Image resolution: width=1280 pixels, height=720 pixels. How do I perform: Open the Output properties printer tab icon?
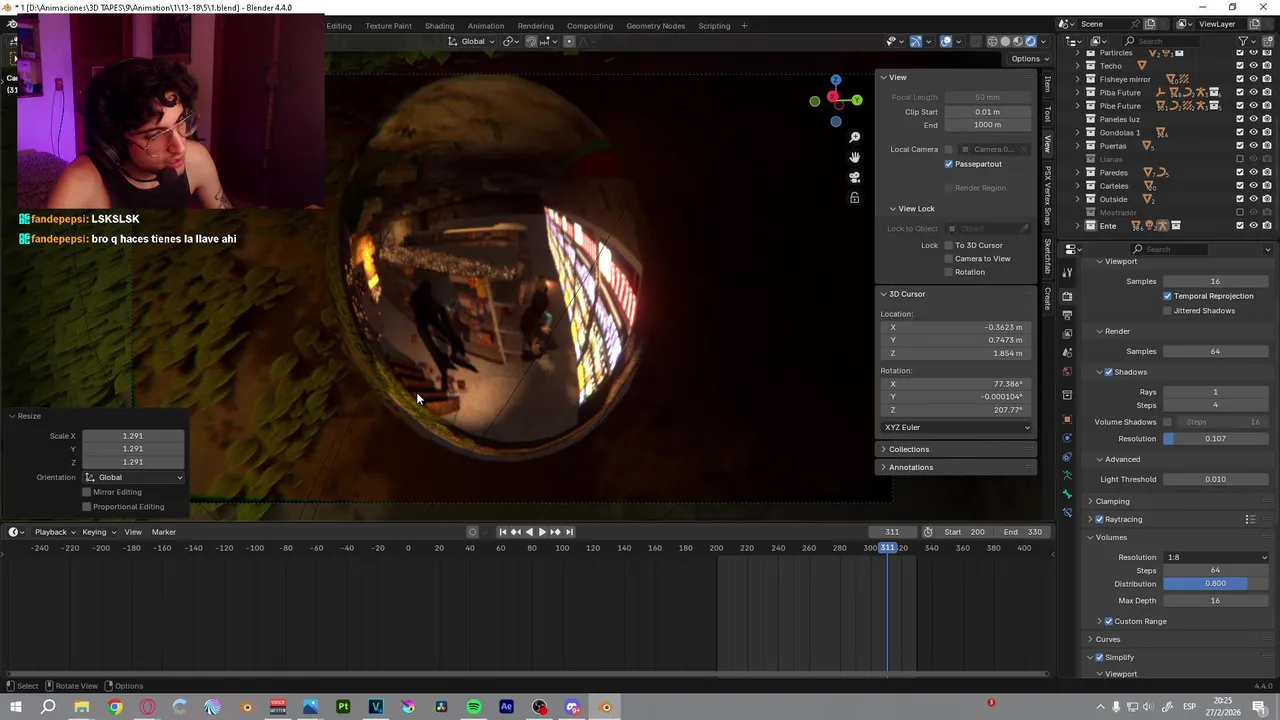1067,315
